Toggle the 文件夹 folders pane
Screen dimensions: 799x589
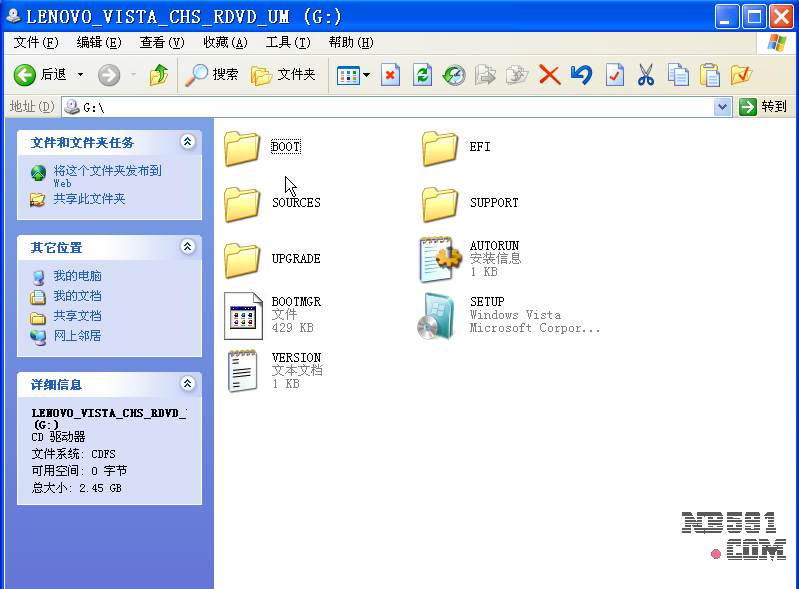[x=283, y=75]
